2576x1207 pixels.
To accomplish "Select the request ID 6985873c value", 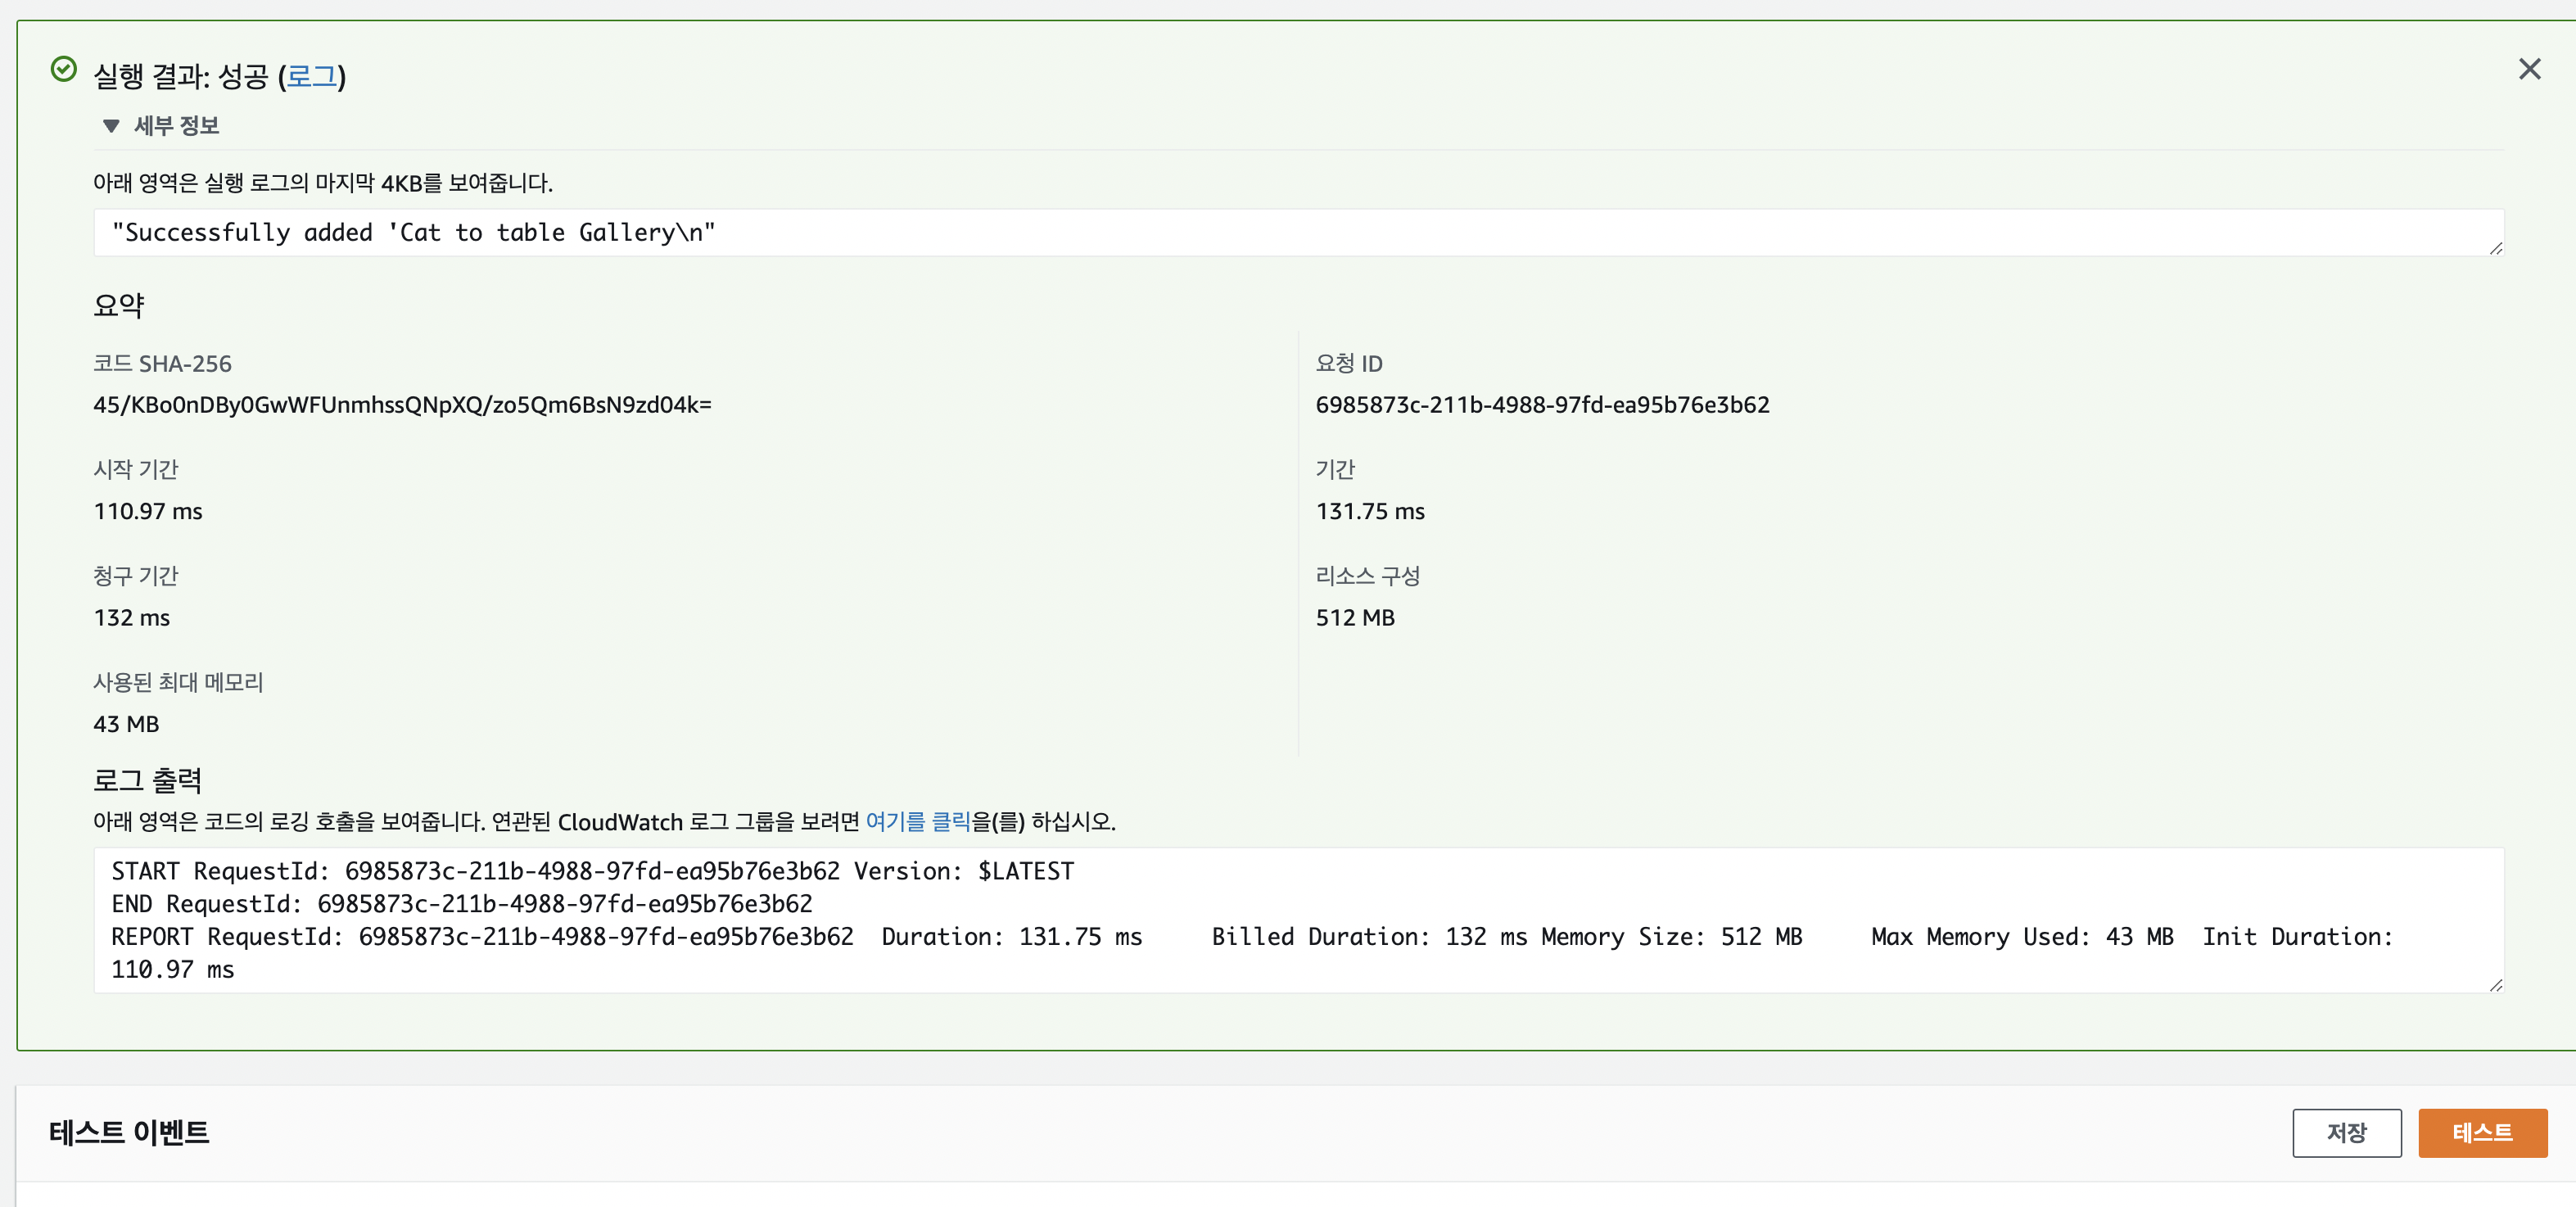I will [1542, 404].
